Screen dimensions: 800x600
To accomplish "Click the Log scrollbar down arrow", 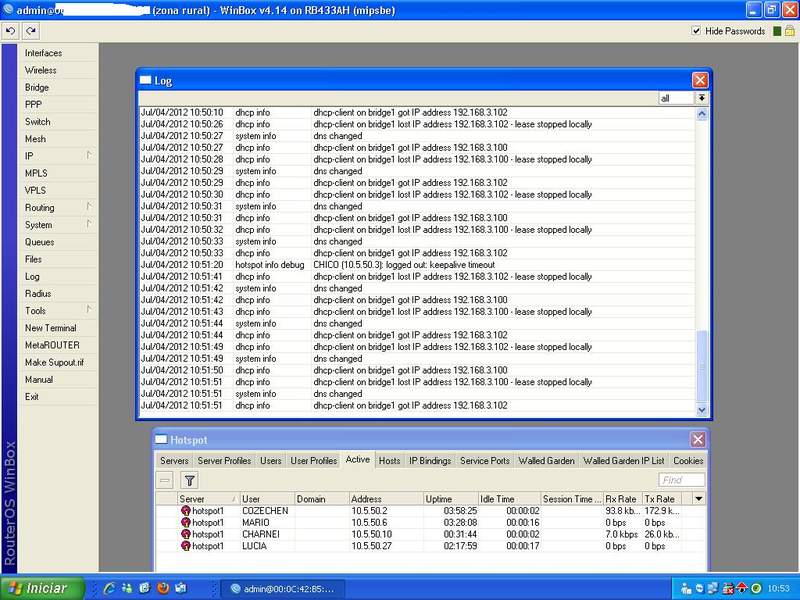I will 702,409.
